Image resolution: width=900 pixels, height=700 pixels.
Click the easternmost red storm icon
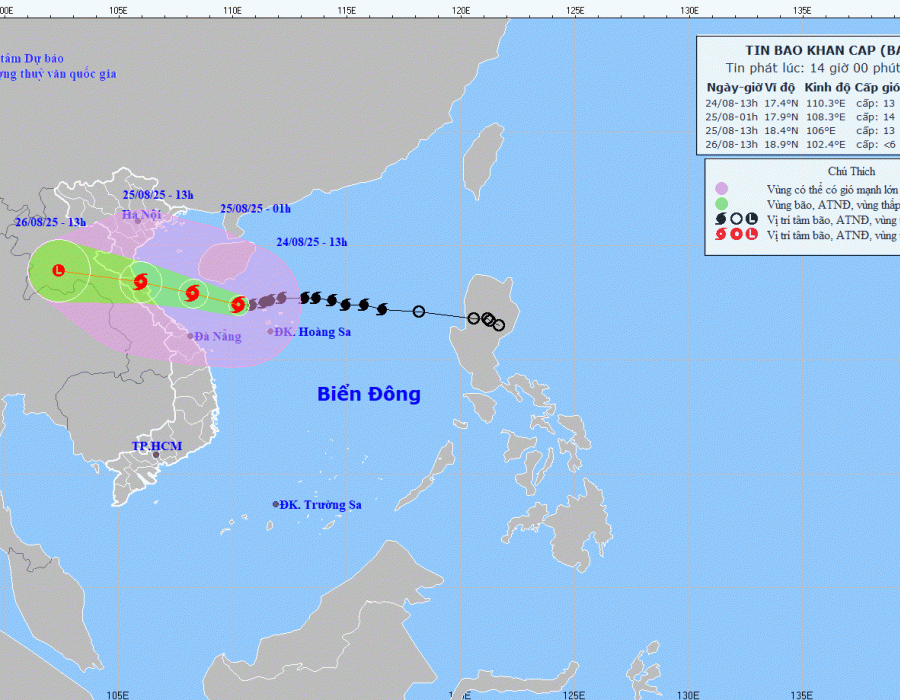(x=238, y=304)
